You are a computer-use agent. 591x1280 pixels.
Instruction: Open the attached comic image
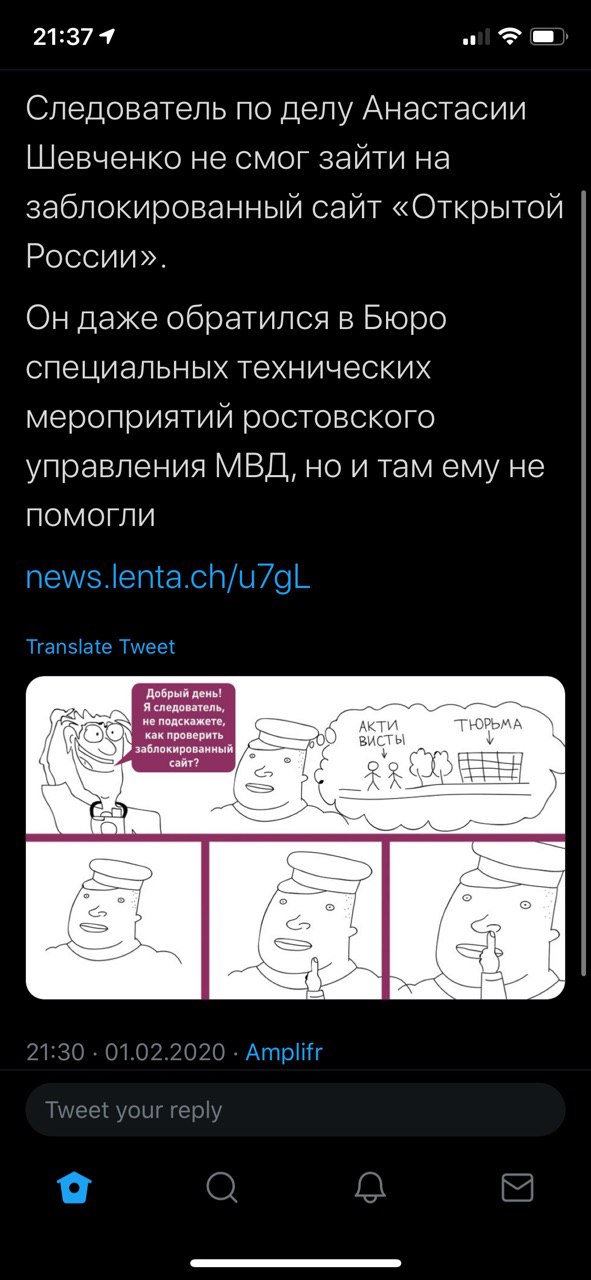pos(295,838)
